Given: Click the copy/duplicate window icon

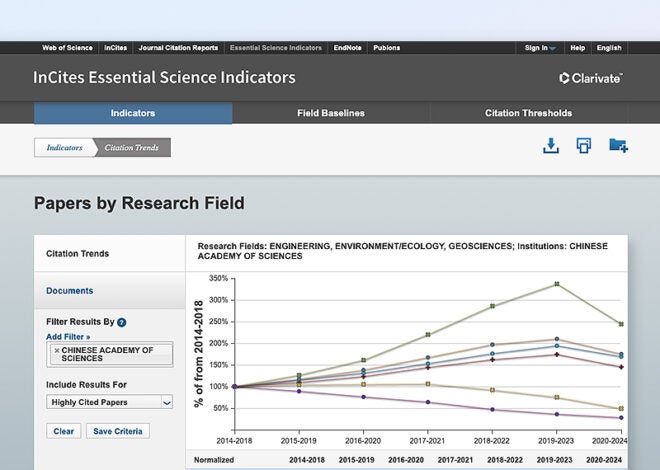Looking at the screenshot, I should (584, 146).
